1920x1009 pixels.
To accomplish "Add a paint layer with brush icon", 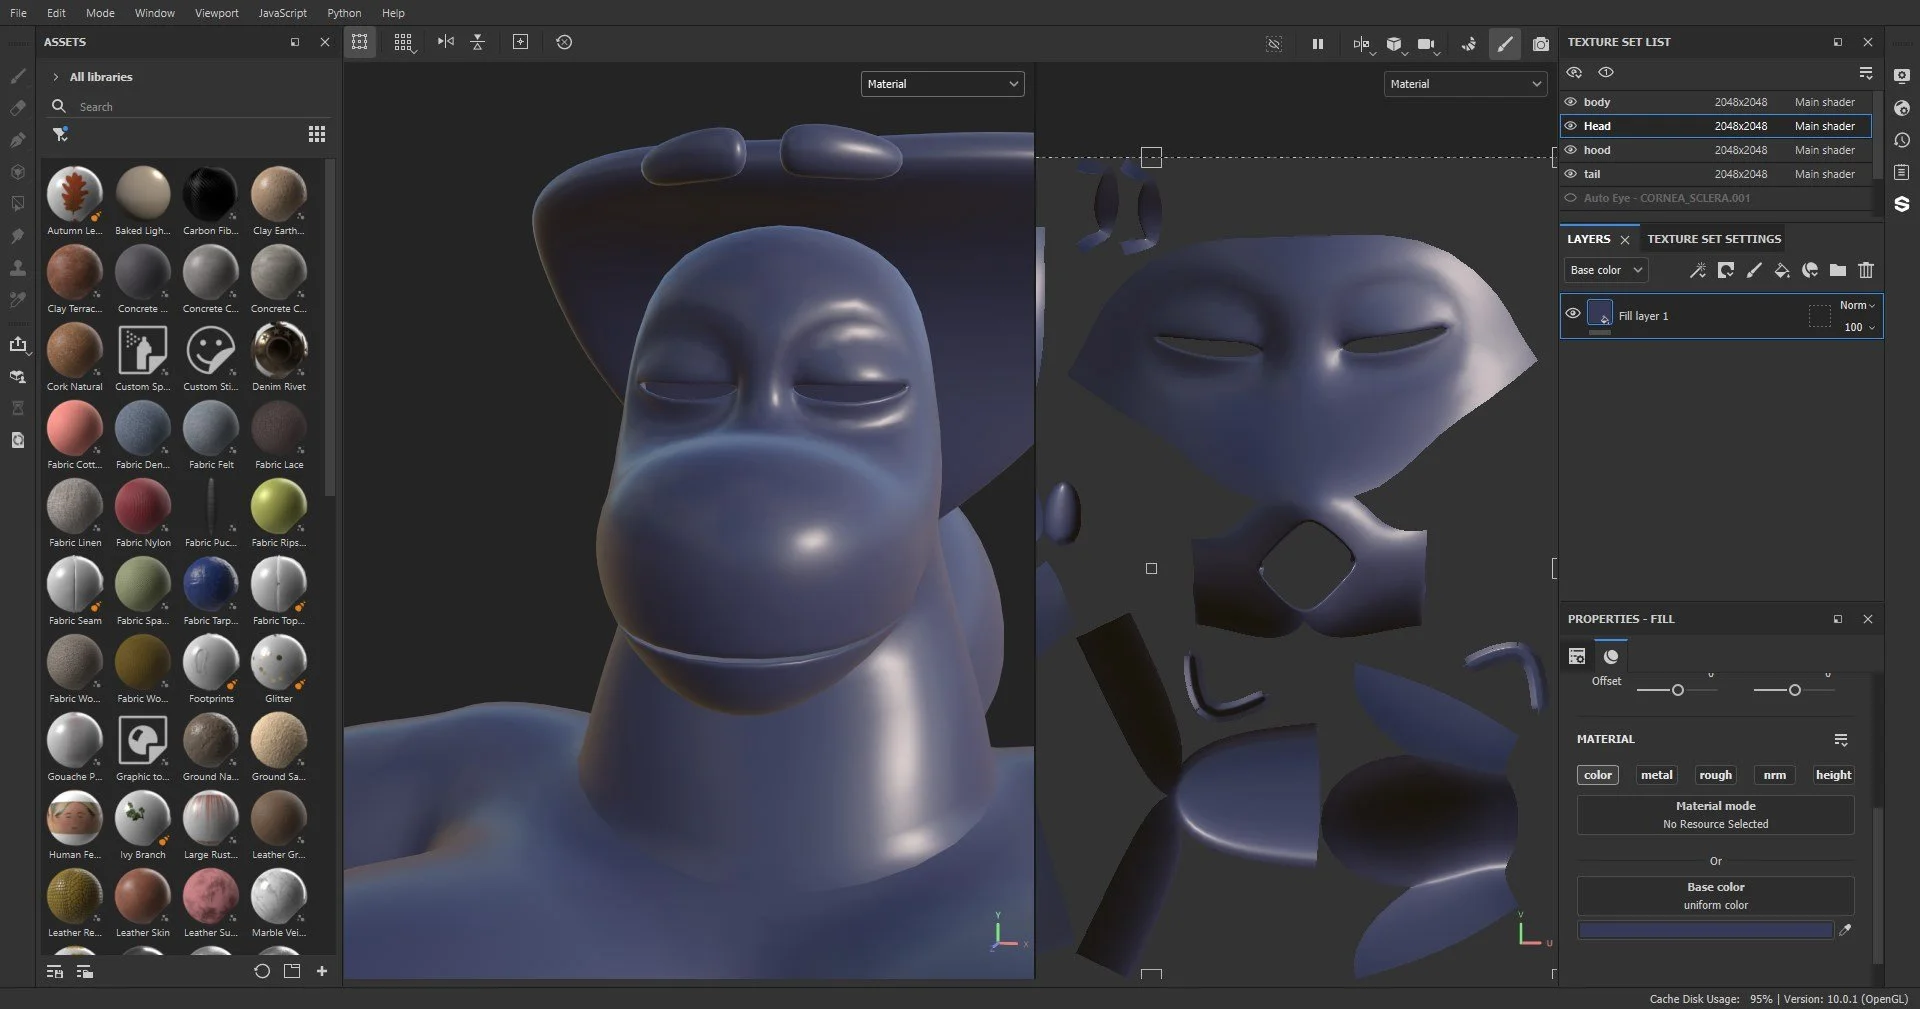I will click(1754, 270).
